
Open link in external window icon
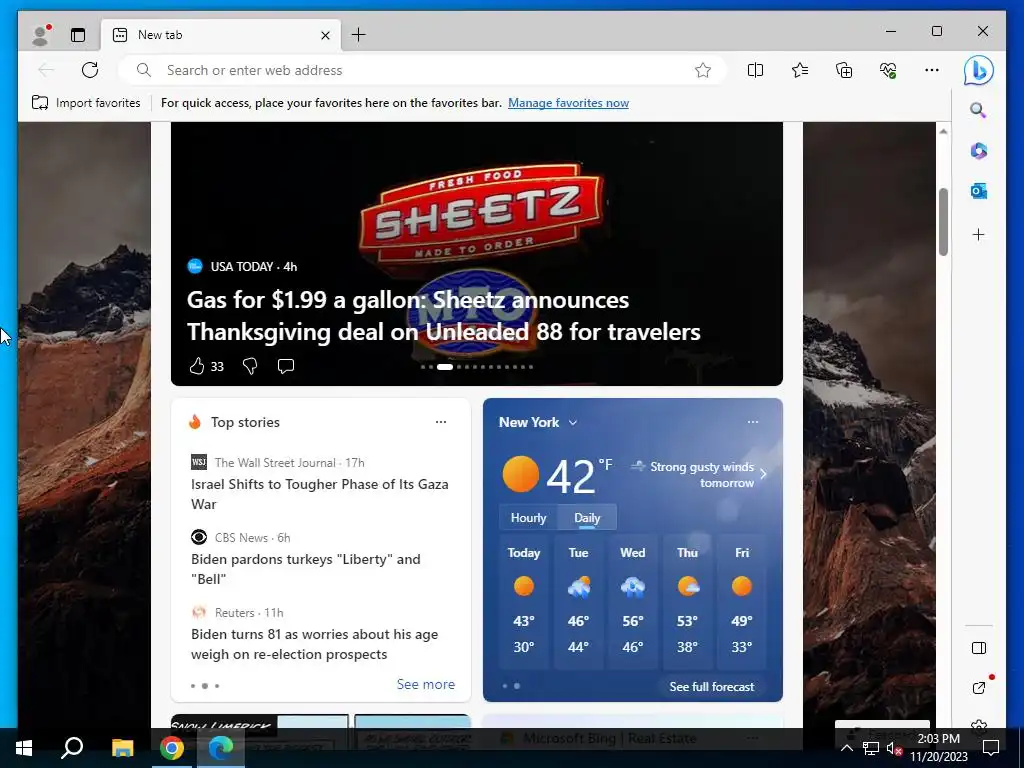click(x=979, y=687)
